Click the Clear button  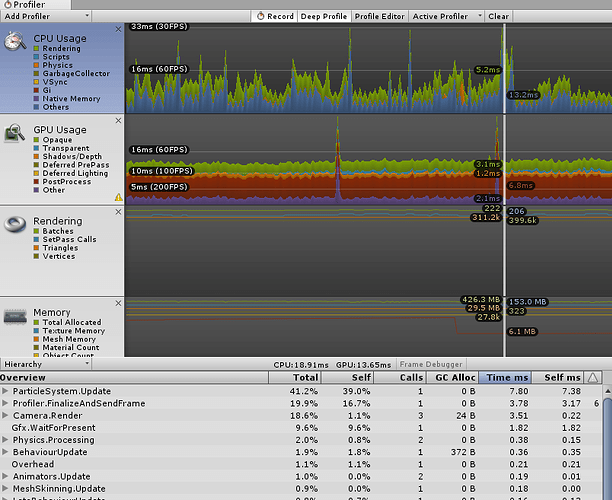click(498, 16)
